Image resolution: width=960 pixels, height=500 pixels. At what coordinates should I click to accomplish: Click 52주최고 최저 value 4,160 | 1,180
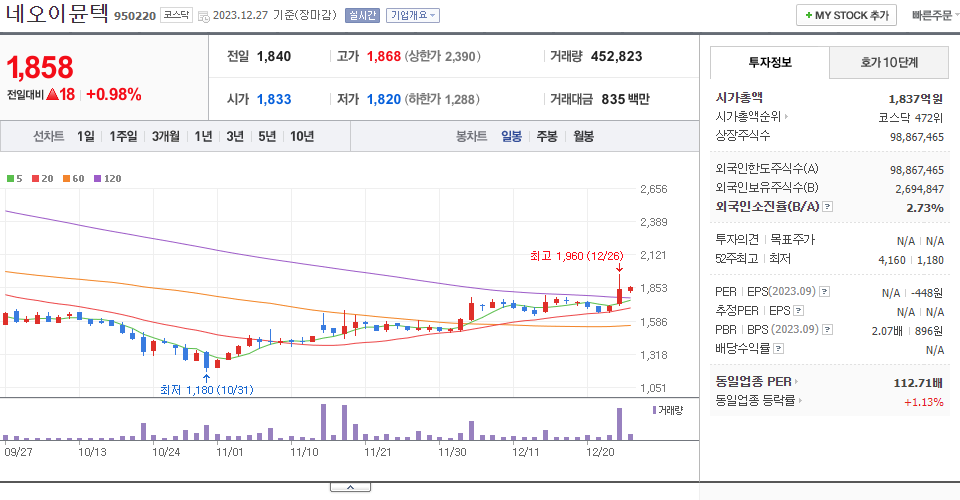pos(911,260)
